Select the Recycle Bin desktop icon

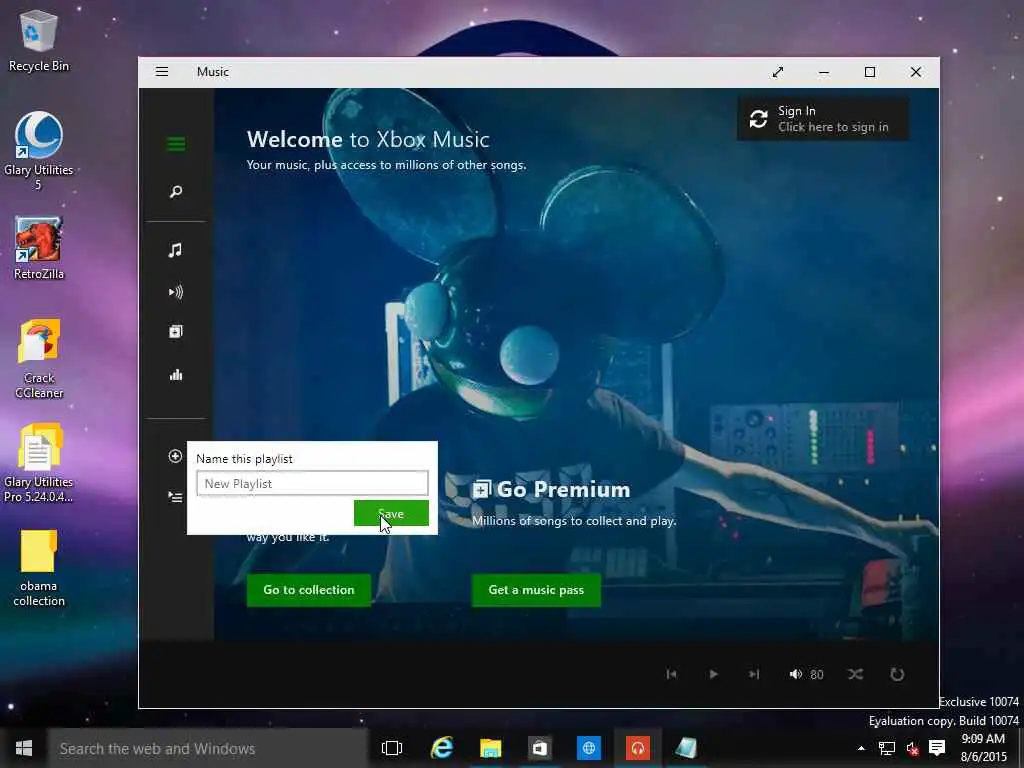tap(39, 40)
